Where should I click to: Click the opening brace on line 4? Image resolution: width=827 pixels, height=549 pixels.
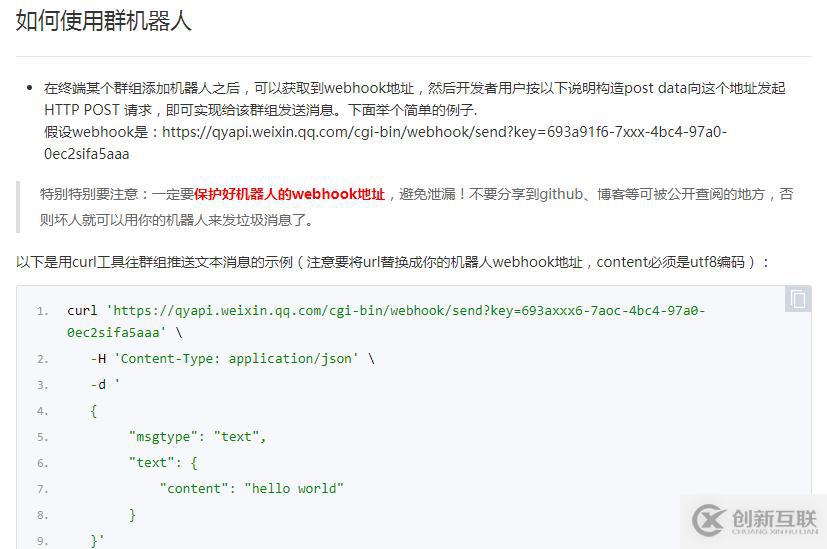(93, 411)
